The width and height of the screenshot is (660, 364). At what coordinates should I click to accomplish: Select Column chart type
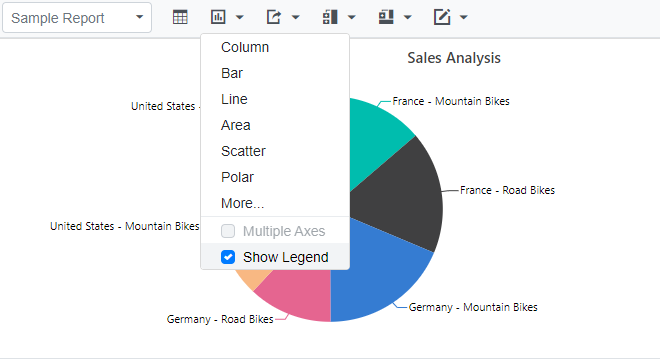pos(275,47)
